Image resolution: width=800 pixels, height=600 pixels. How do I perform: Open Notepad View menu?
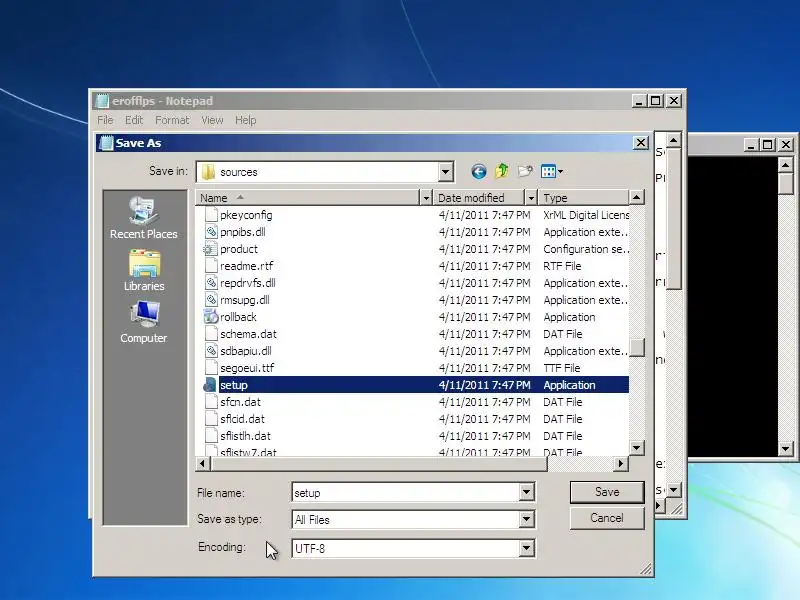[x=212, y=120]
